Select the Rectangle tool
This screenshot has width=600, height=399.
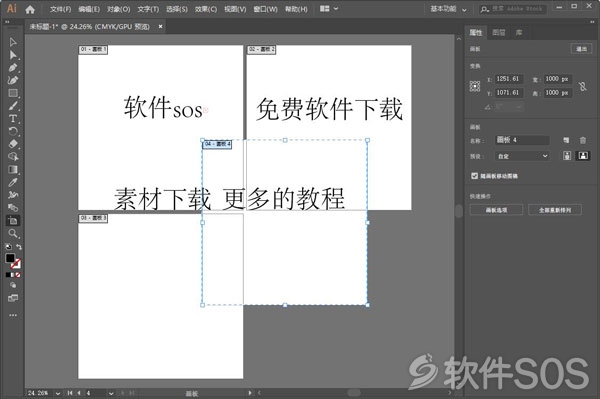(13, 93)
